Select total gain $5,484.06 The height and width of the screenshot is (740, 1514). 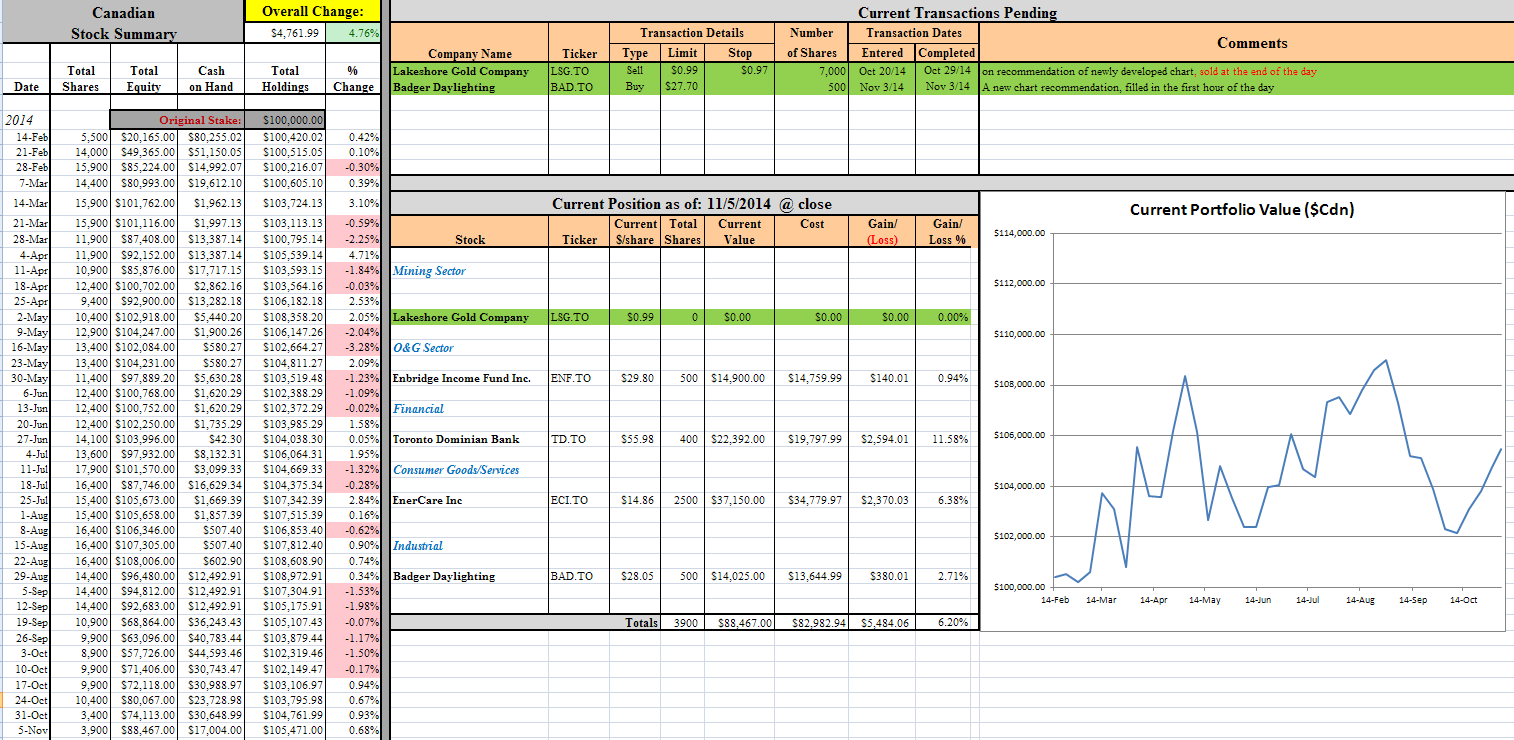[x=882, y=622]
